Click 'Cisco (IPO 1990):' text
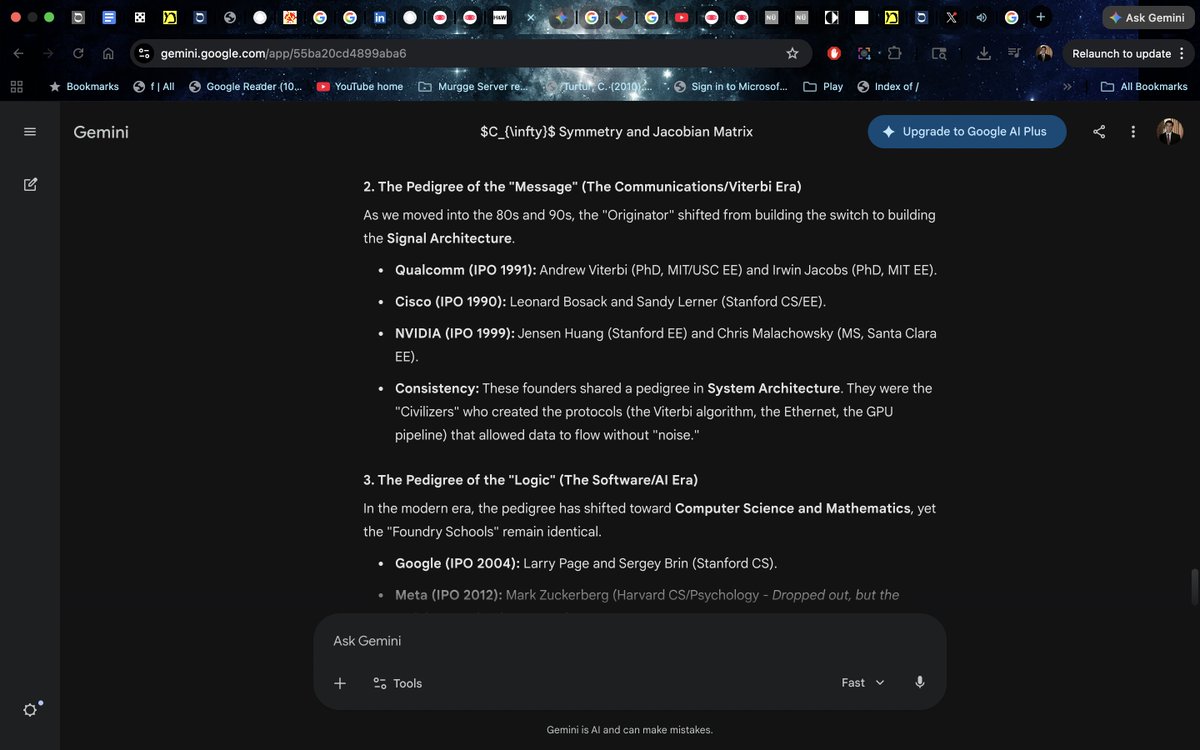Image resolution: width=1200 pixels, height=750 pixels. [451, 301]
